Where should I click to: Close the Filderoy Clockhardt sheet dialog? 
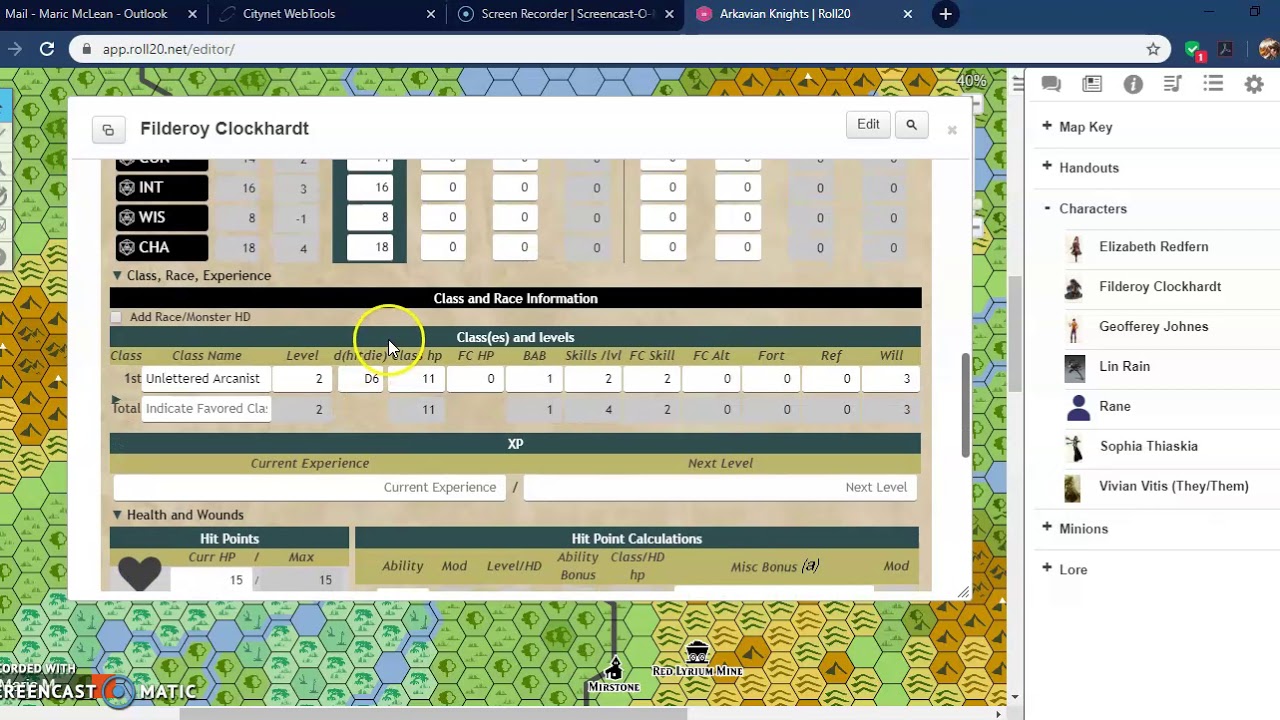pos(952,130)
